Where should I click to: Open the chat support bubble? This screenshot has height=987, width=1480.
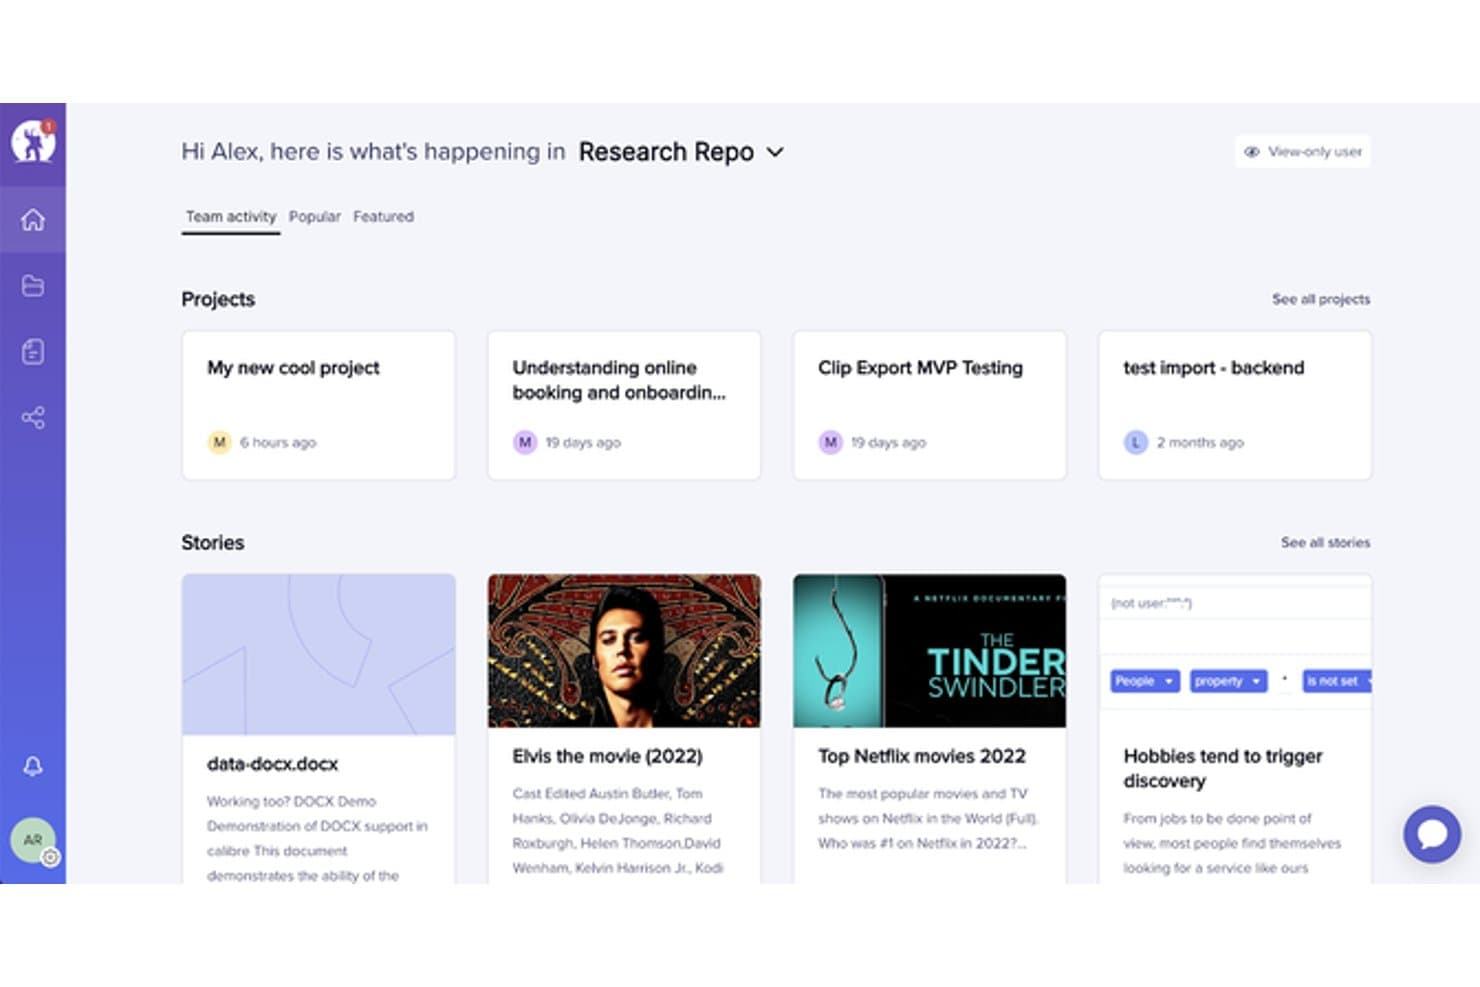[x=1432, y=834]
